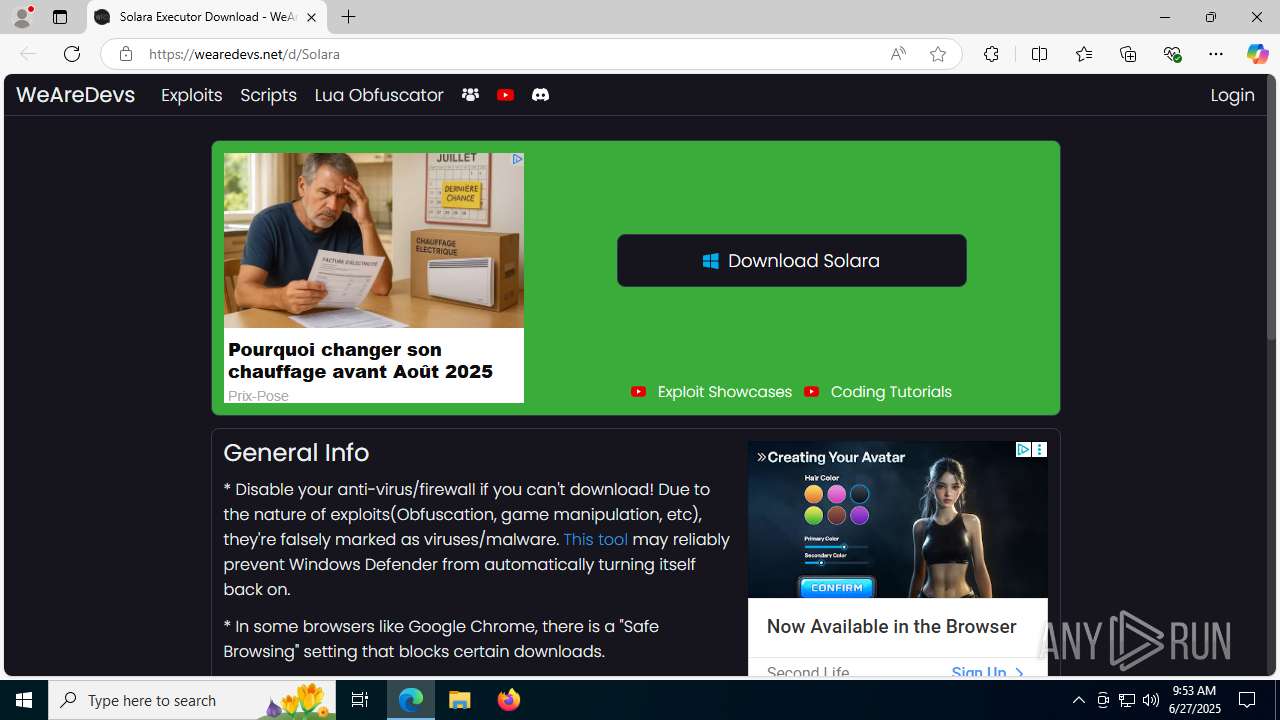
Task: Open the Exploits menu item
Action: point(191,95)
